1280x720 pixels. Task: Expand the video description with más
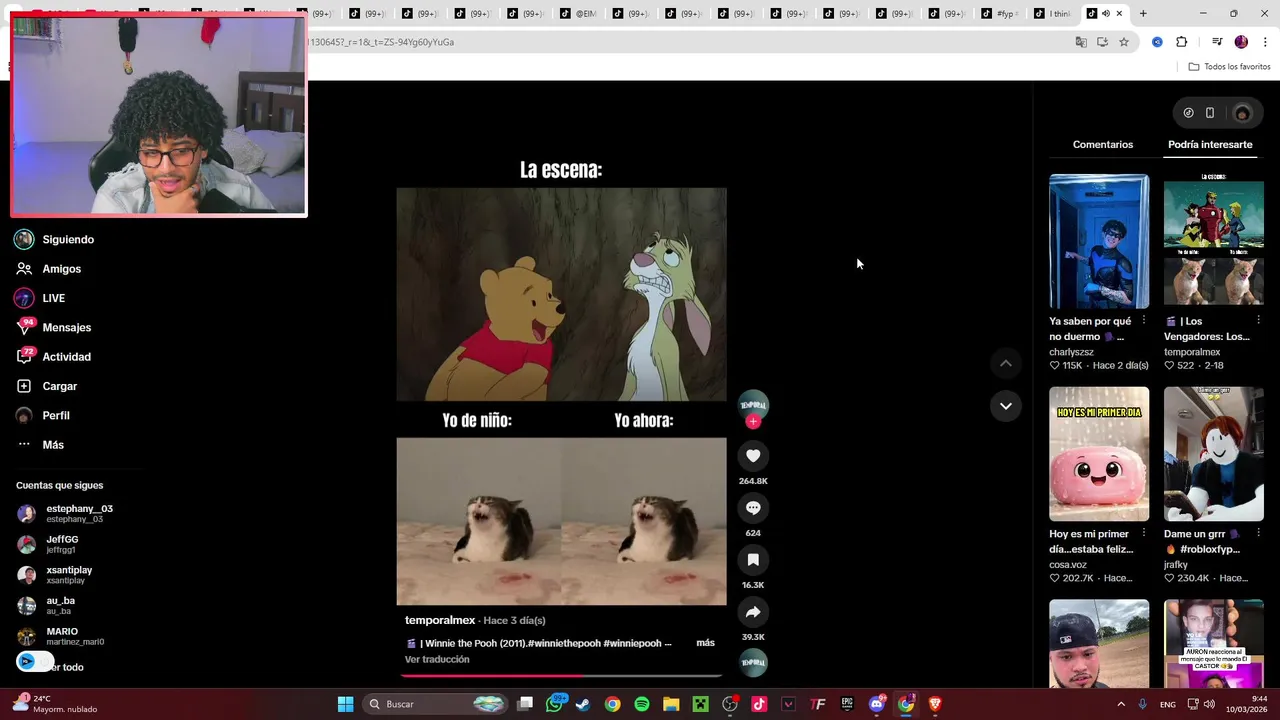click(x=705, y=643)
